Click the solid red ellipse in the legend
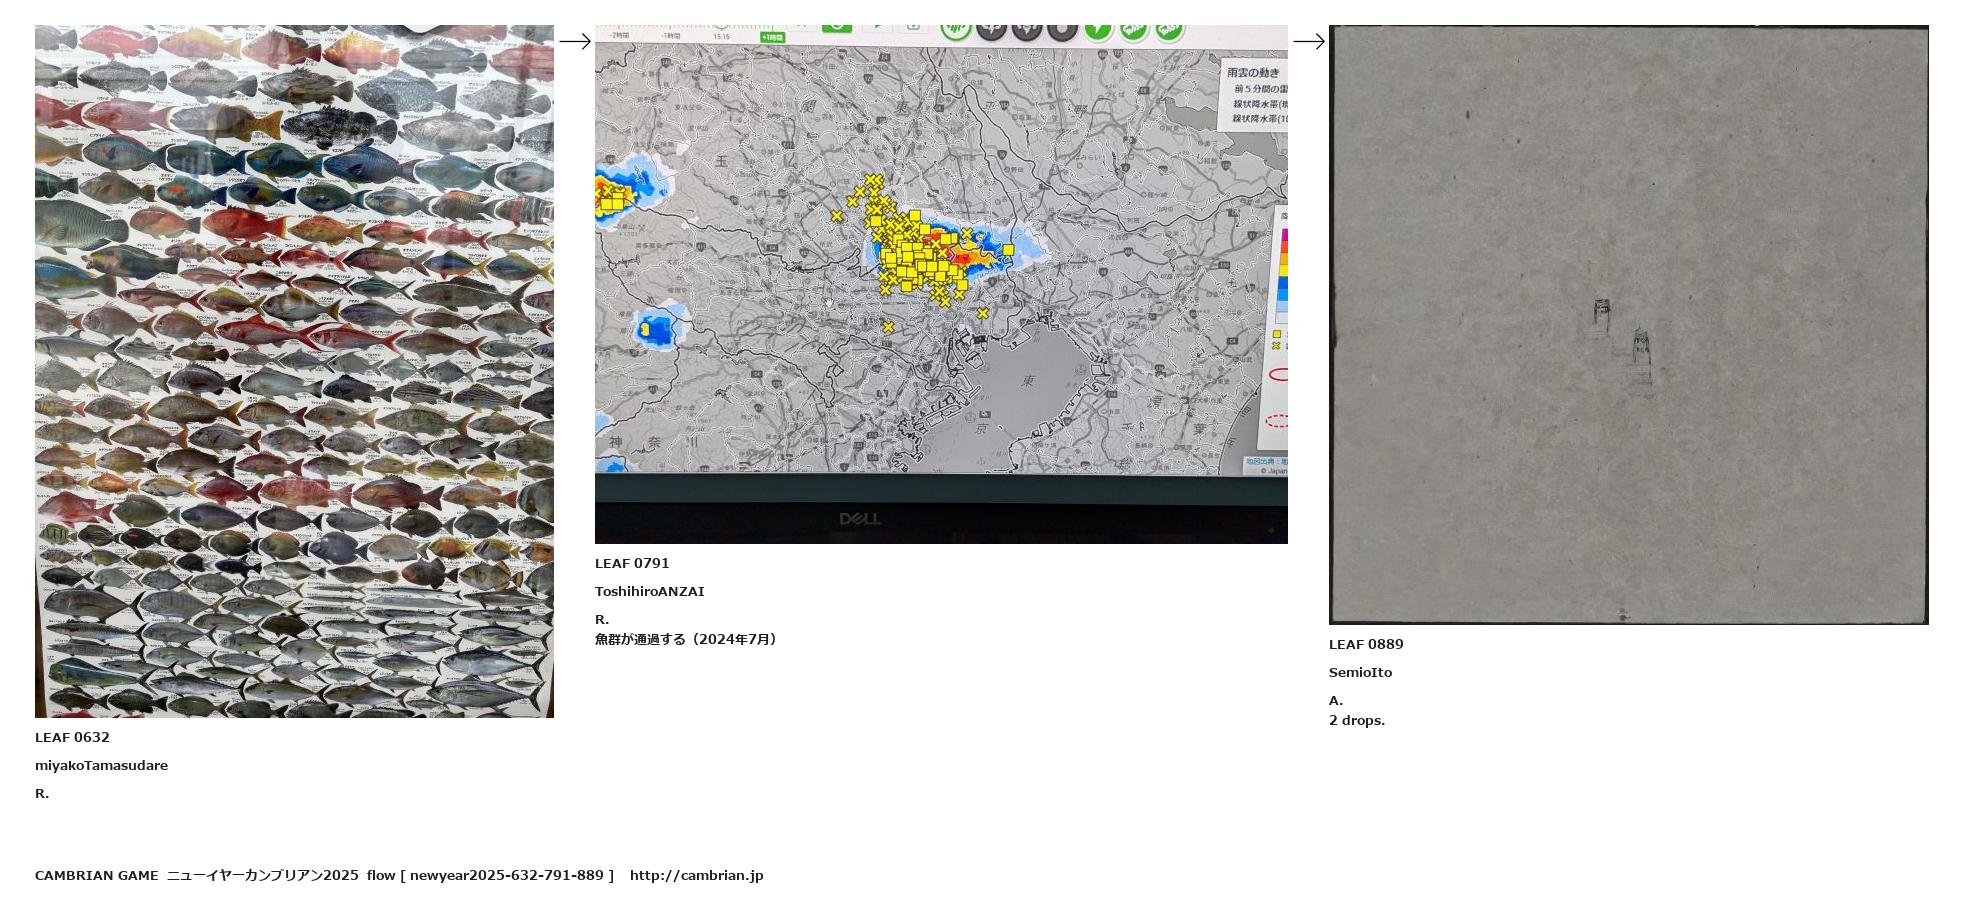 point(1278,375)
